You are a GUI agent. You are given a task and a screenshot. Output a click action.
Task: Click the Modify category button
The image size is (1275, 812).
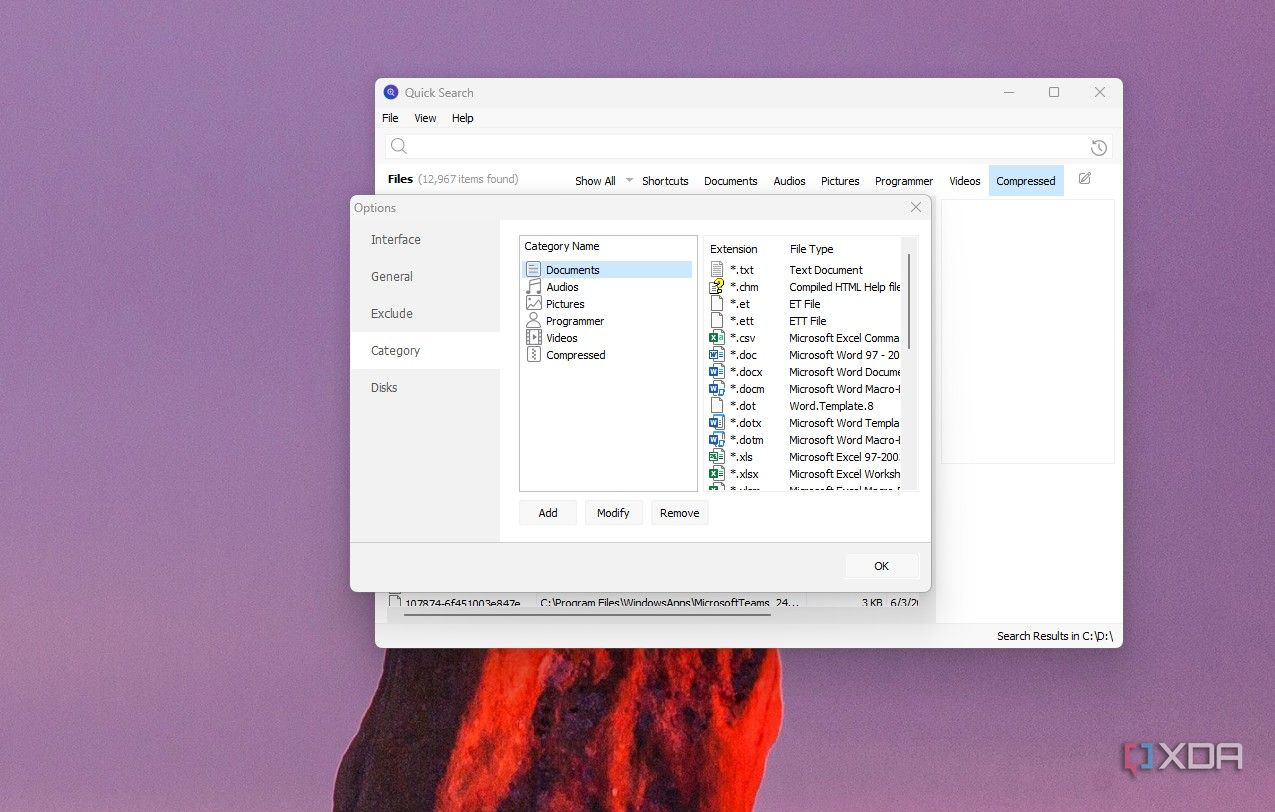tap(613, 513)
